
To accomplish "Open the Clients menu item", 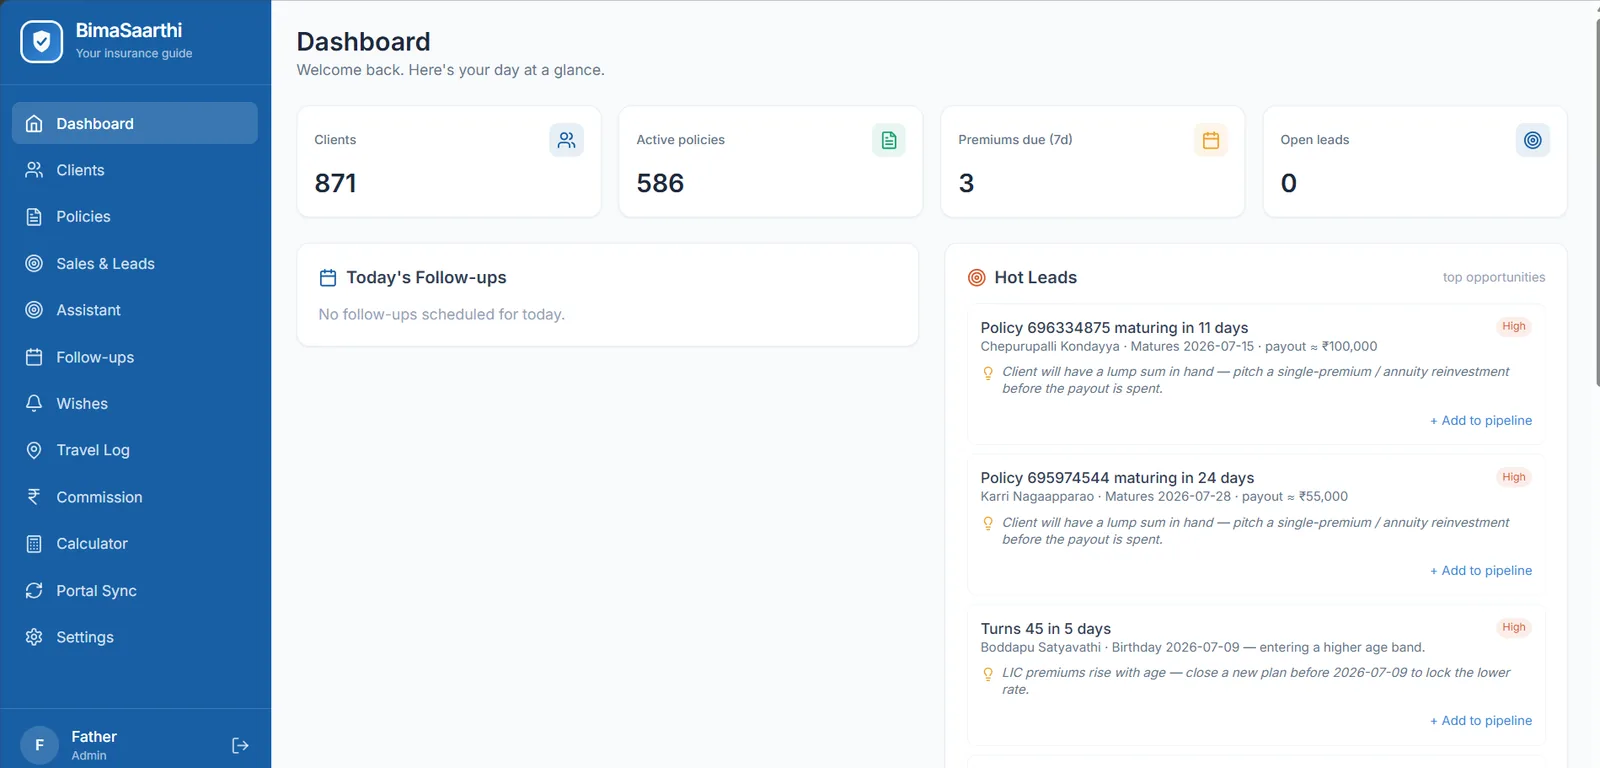I will [x=135, y=170].
